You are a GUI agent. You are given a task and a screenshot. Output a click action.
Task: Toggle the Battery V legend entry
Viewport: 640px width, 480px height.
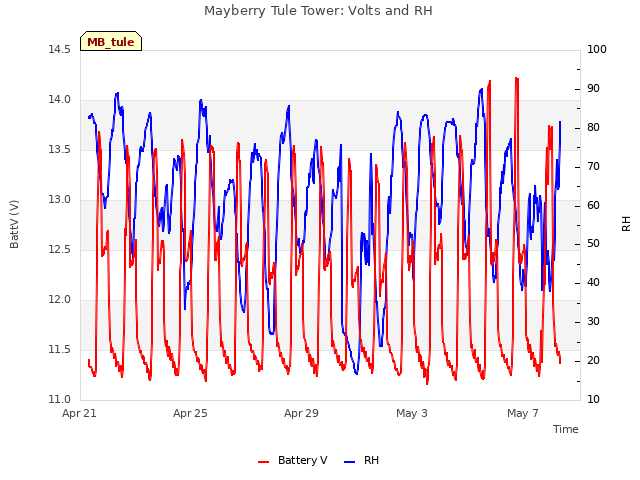292,460
